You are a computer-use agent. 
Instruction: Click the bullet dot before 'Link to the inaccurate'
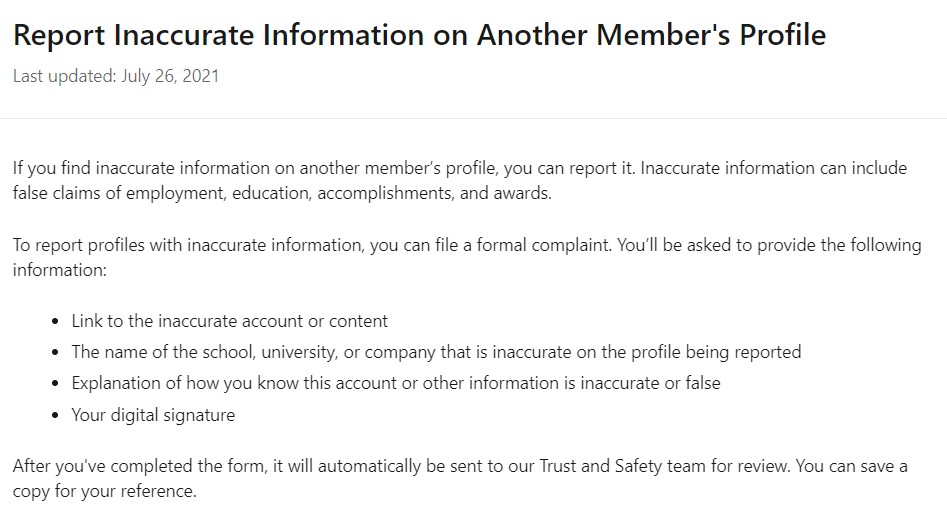pyautogui.click(x=56, y=322)
